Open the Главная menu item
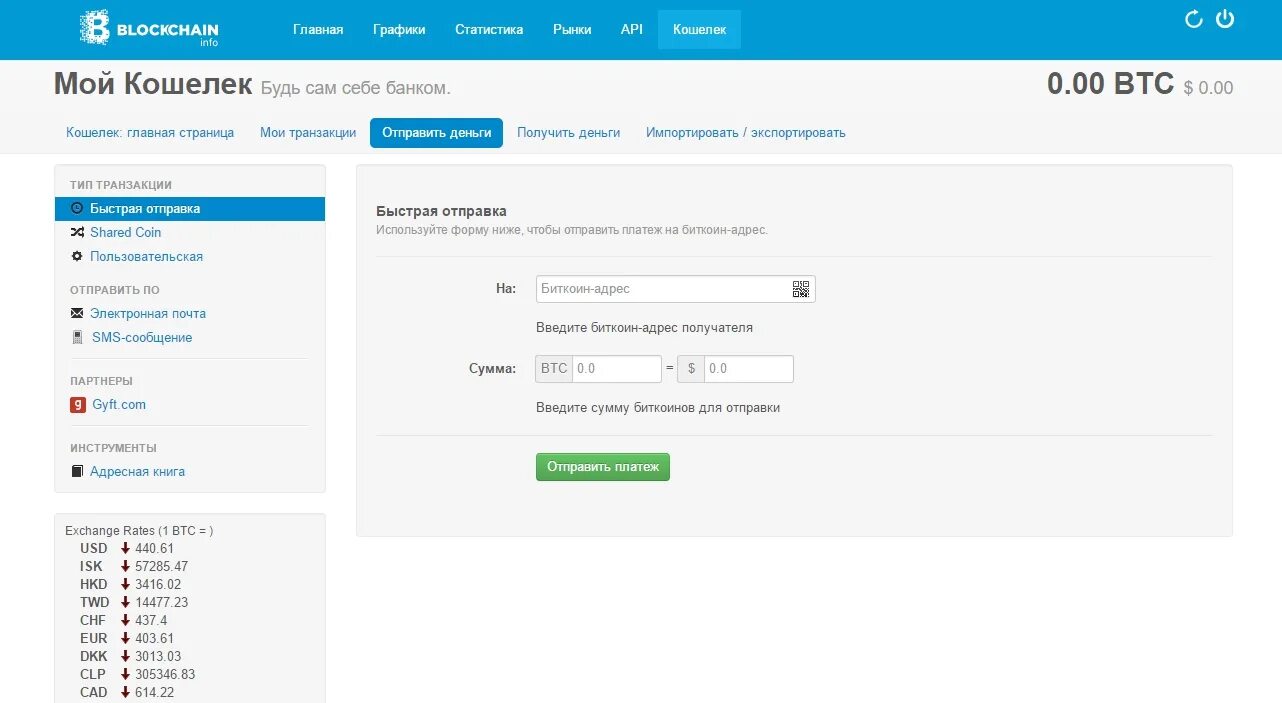Viewport: 1282px width, 703px height. (318, 29)
